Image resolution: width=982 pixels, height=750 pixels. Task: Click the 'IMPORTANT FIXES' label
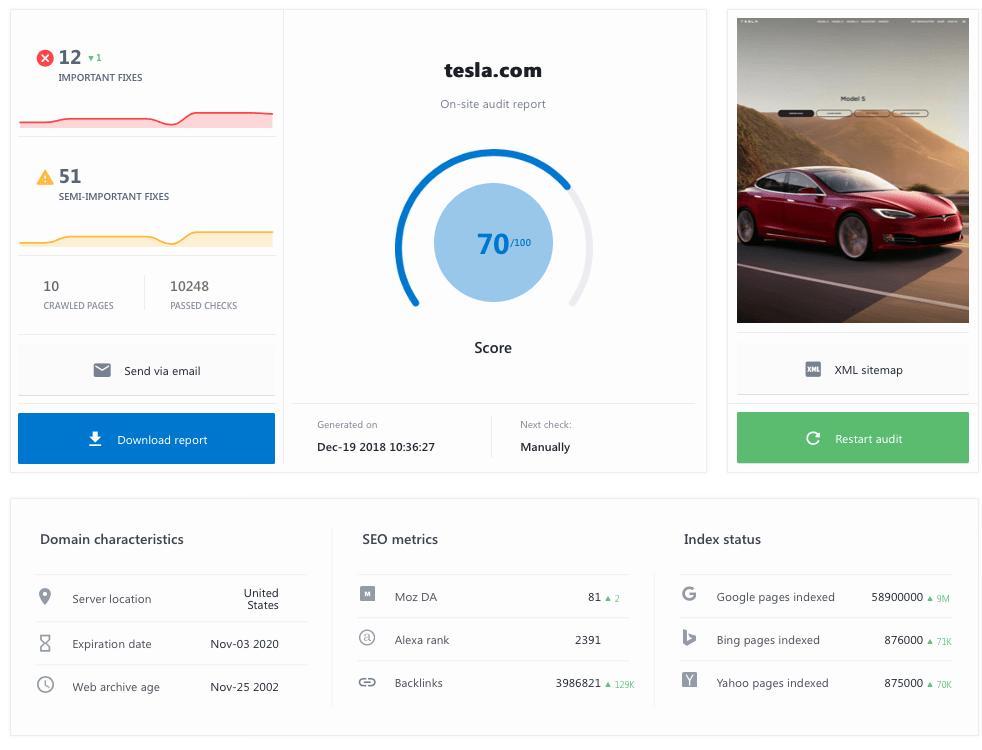(100, 78)
